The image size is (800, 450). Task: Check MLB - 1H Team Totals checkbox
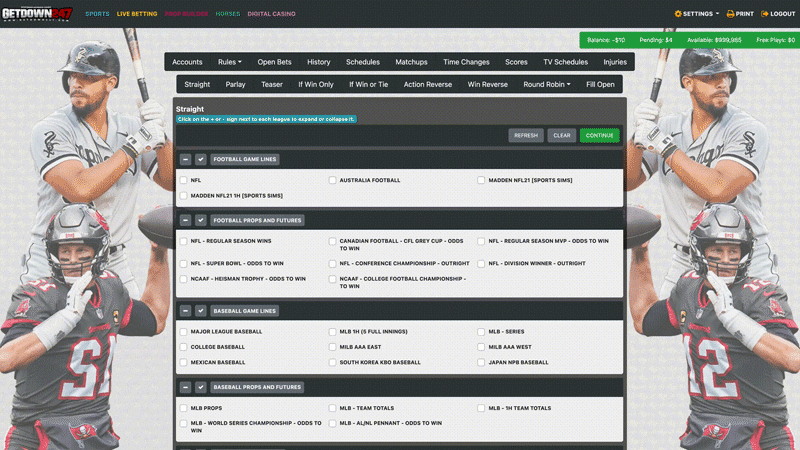tap(481, 408)
